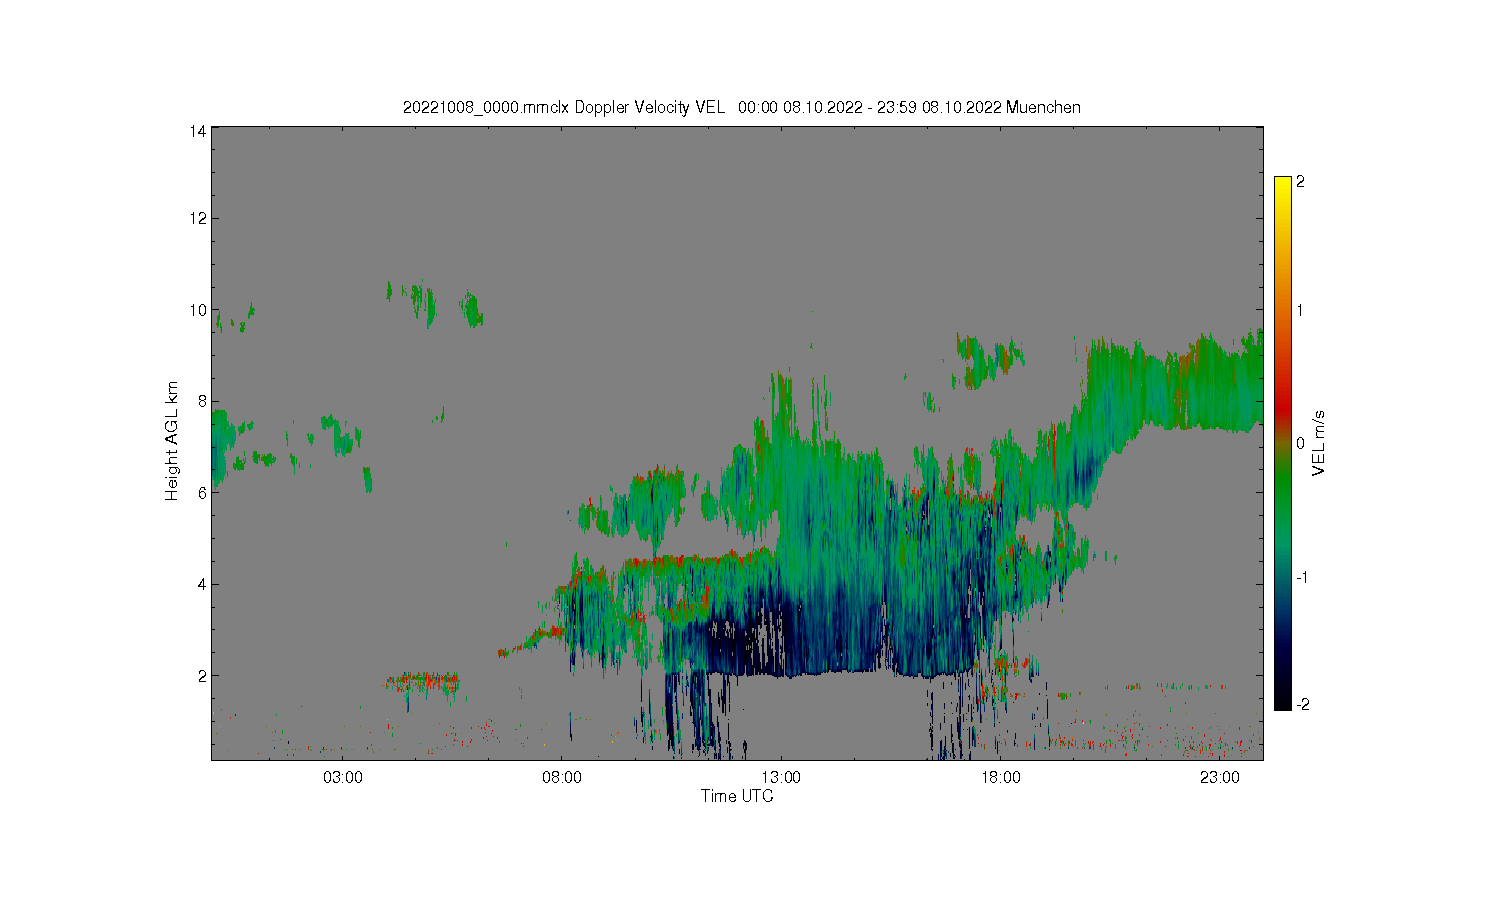Click the red zone of the velocity colorbar
Viewport: 1500px width, 900px height.
point(1283,405)
